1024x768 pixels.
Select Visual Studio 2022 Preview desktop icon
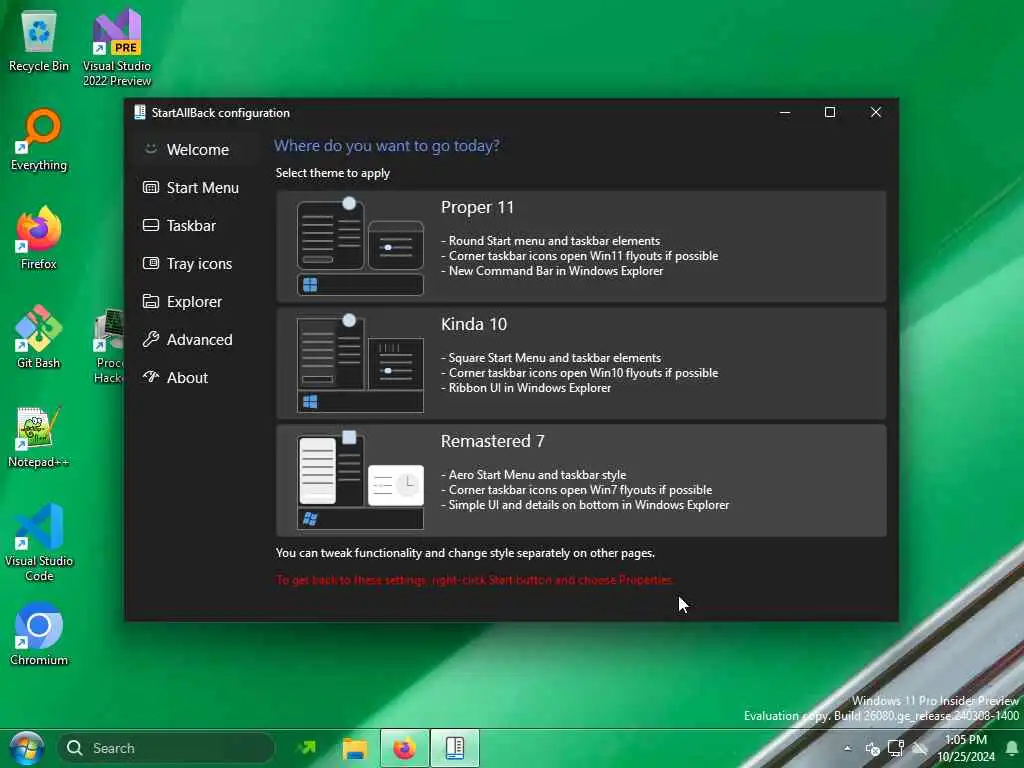click(x=117, y=48)
